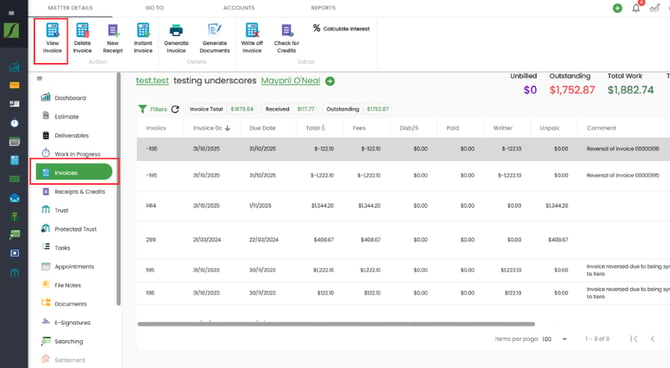Click Calculate Interest
The image size is (670, 368).
pyautogui.click(x=341, y=29)
